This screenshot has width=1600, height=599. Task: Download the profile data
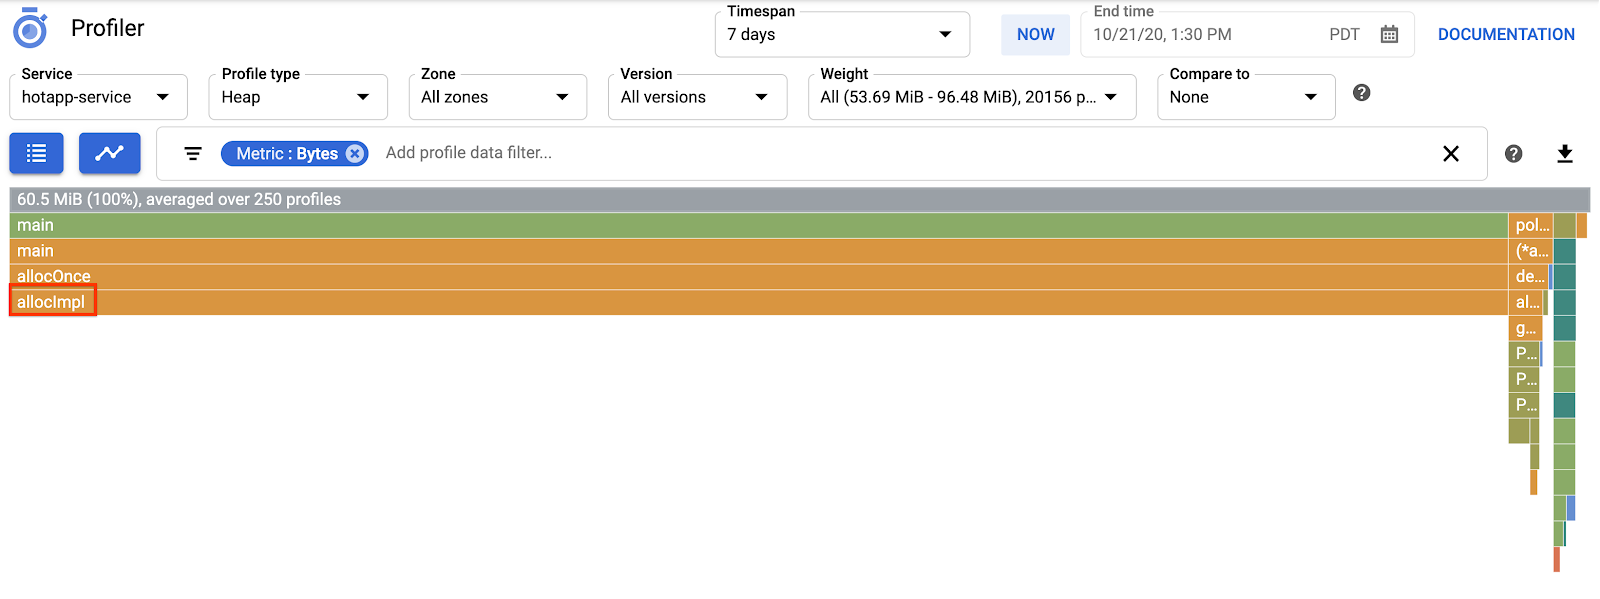1565,153
